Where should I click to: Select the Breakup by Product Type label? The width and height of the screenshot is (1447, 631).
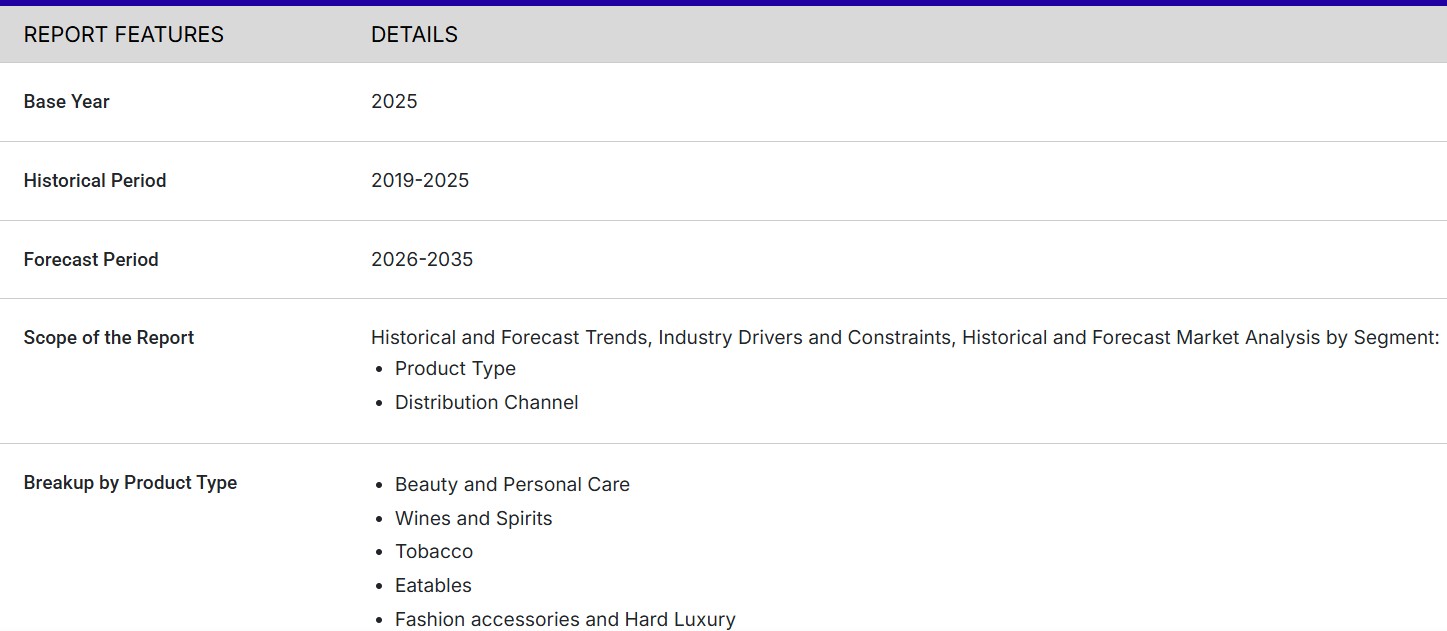[x=130, y=483]
